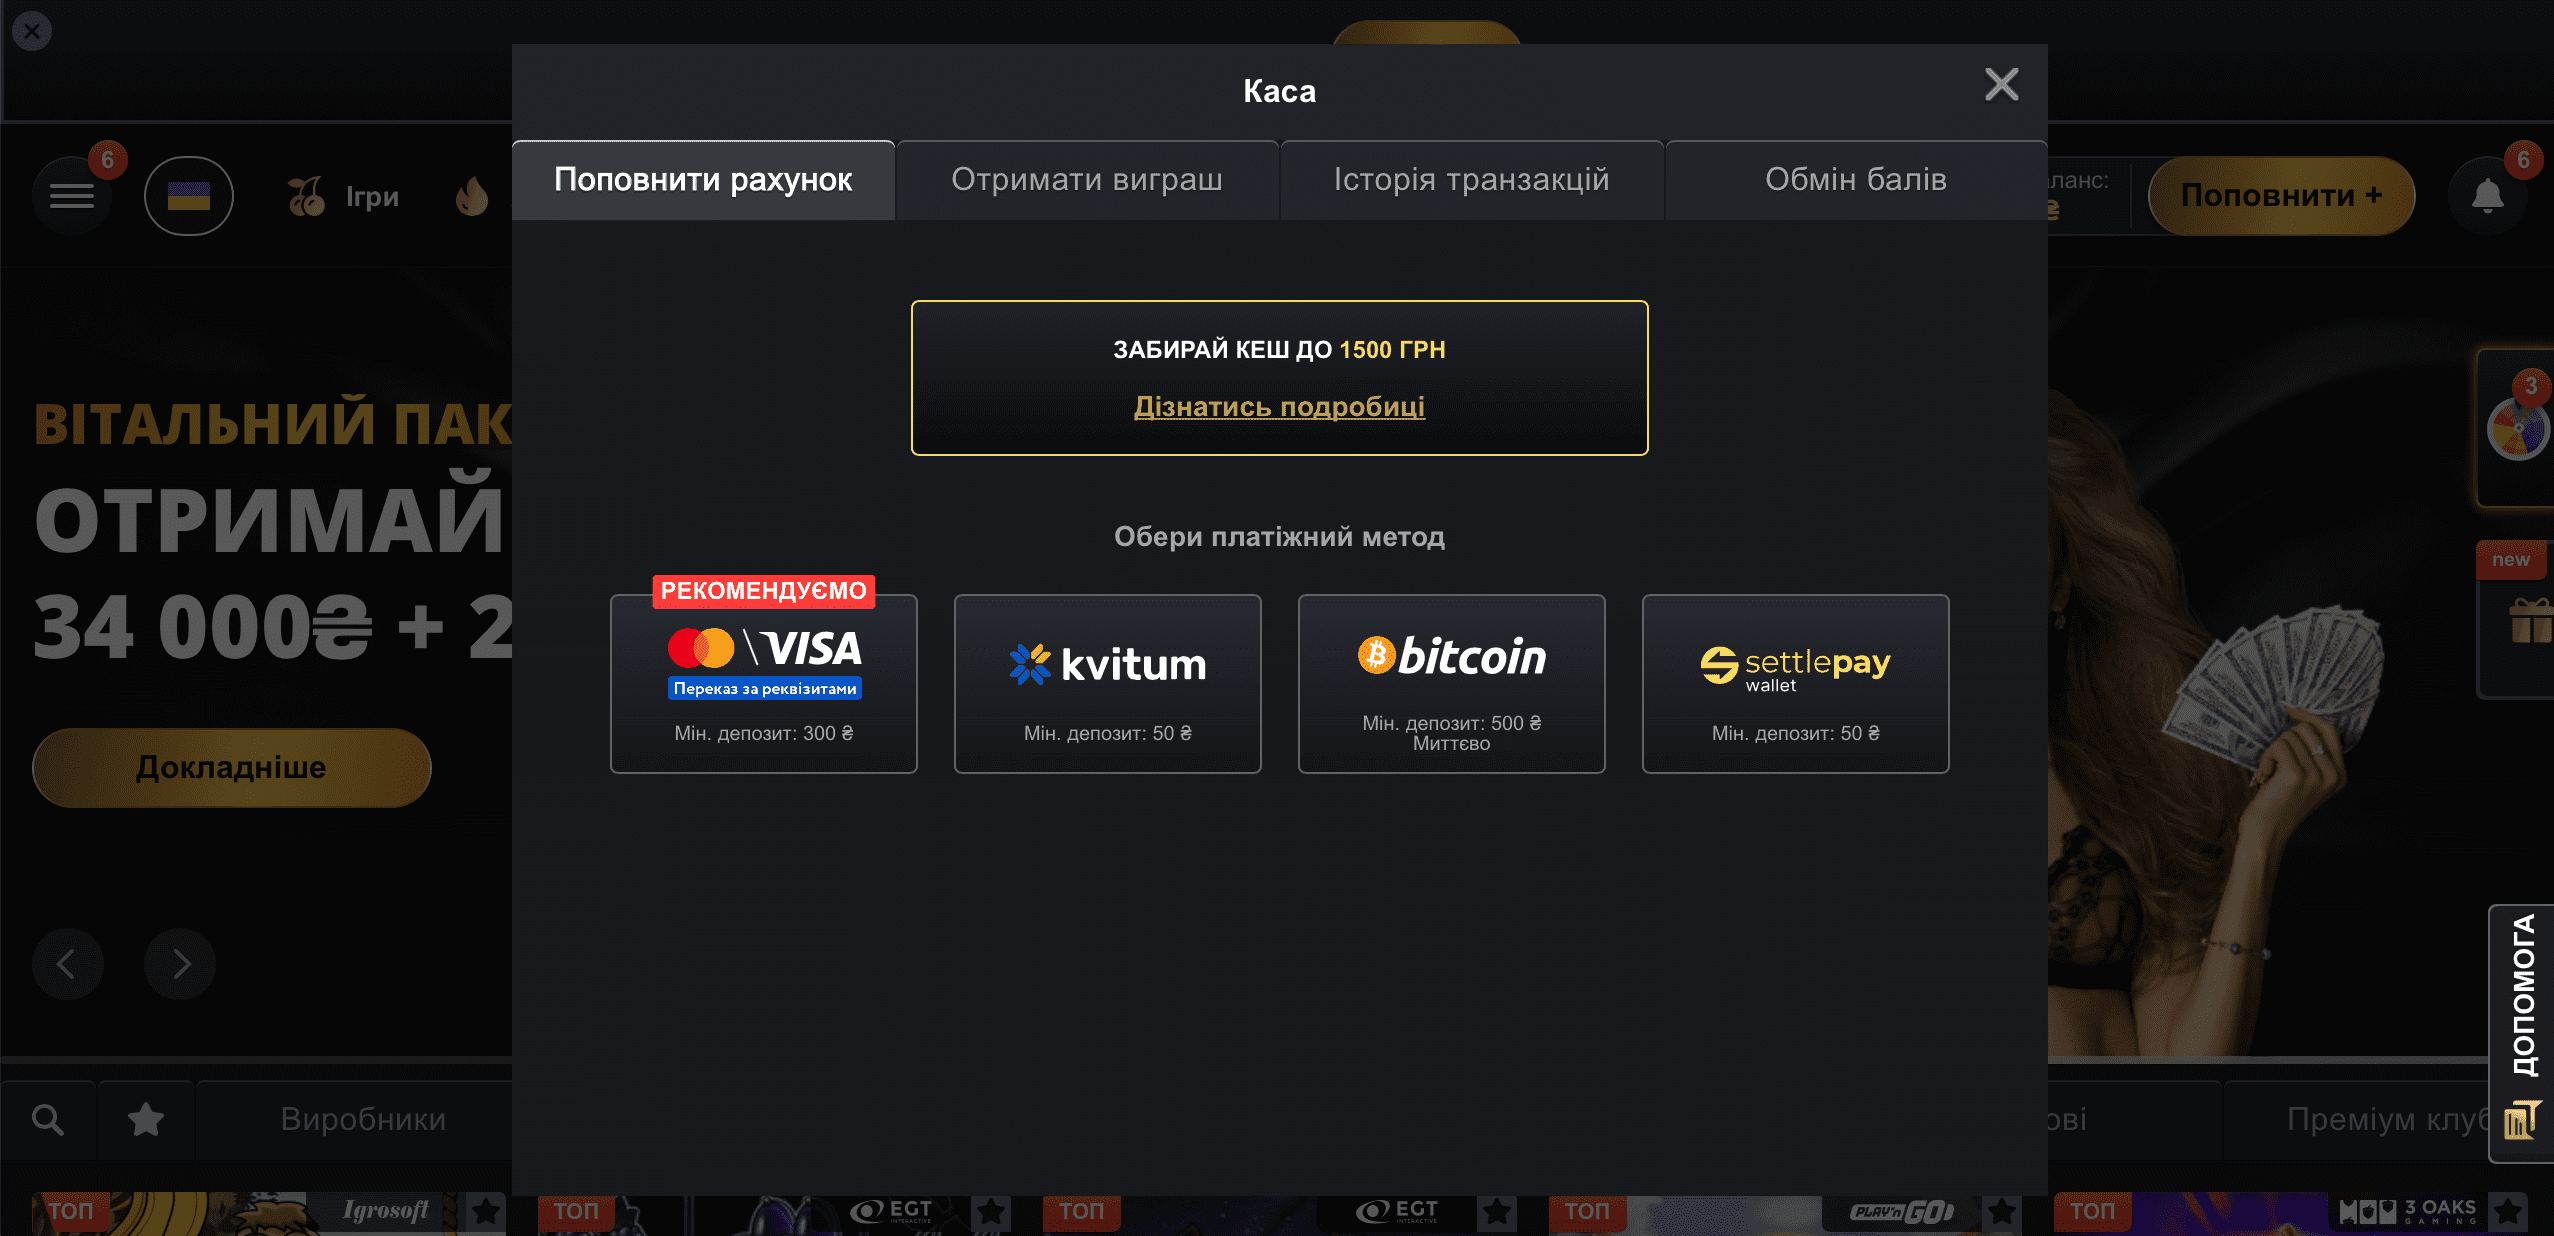The width and height of the screenshot is (2554, 1236).
Task: Click the Докладніше welcome pack button
Action: coord(226,767)
